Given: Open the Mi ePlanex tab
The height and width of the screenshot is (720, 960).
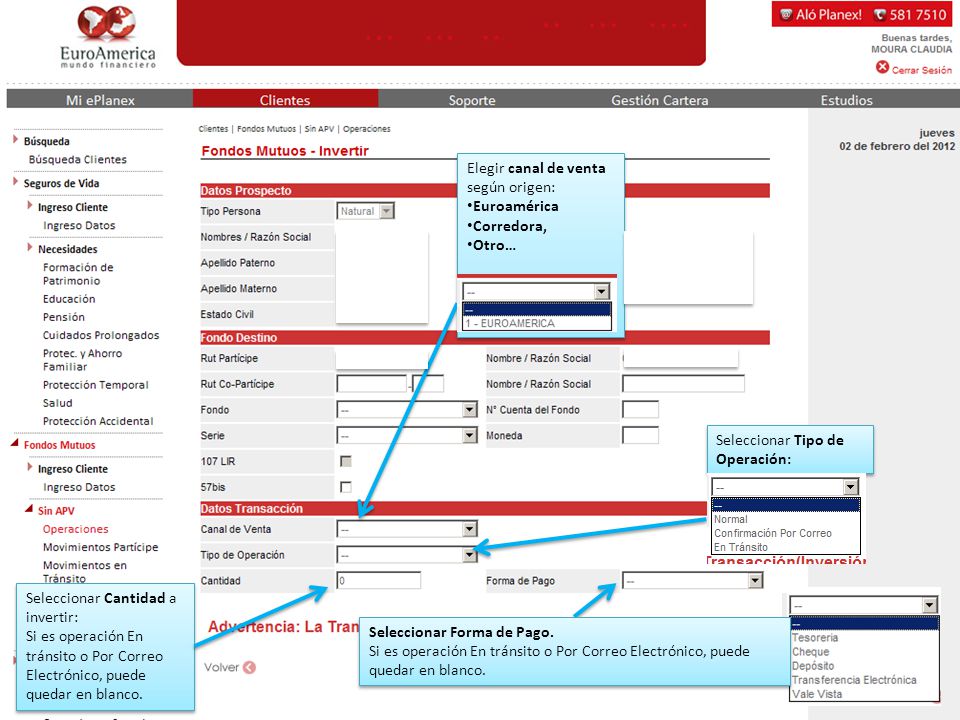Looking at the screenshot, I should pos(100,100).
